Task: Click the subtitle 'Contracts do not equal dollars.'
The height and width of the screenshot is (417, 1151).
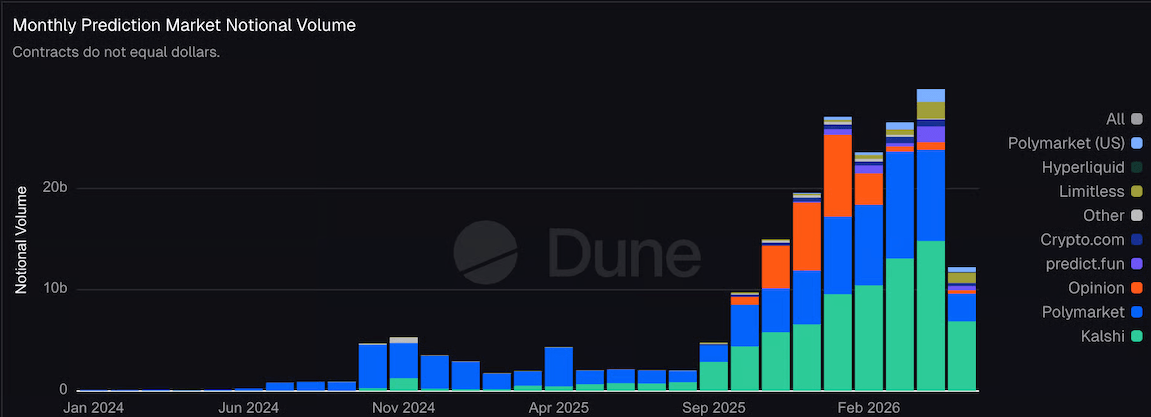Action: point(116,53)
